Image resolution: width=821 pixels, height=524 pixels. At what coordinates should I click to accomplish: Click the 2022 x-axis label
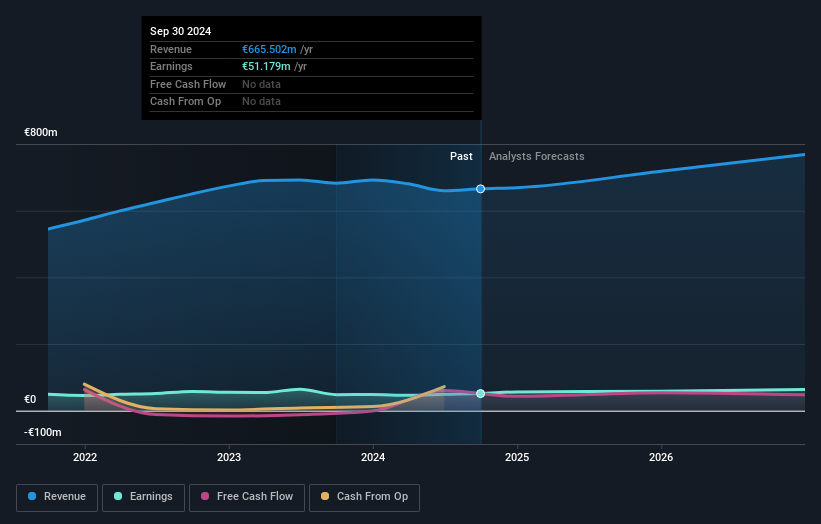tap(85, 457)
